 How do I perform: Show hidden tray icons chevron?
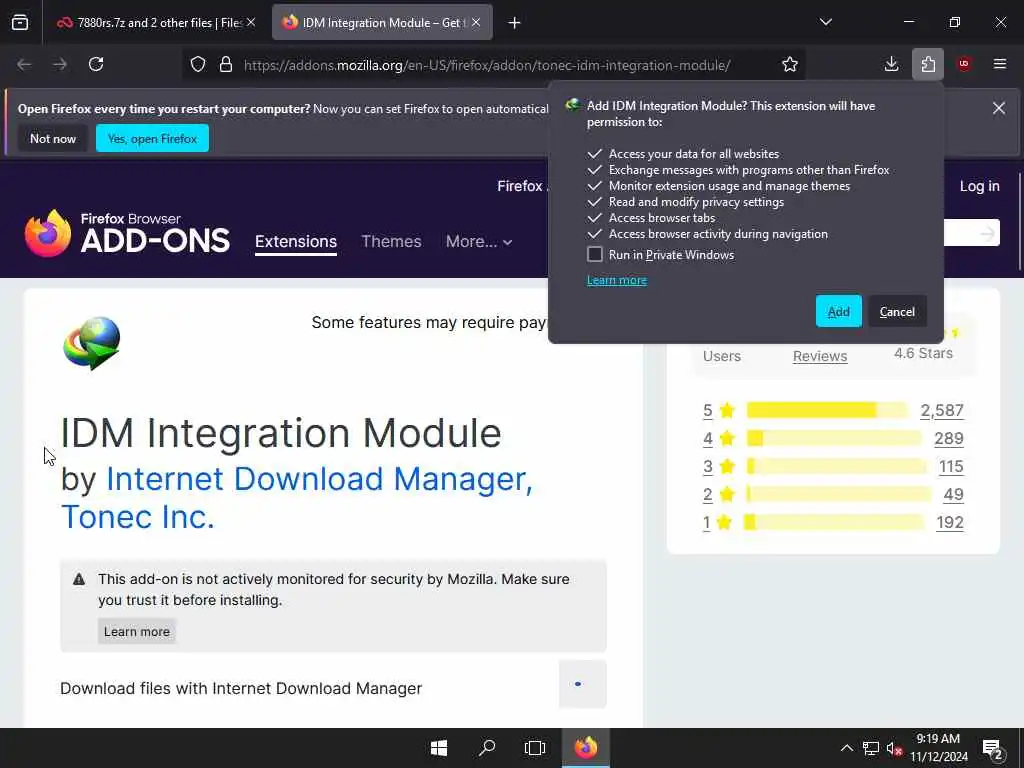[846, 748]
